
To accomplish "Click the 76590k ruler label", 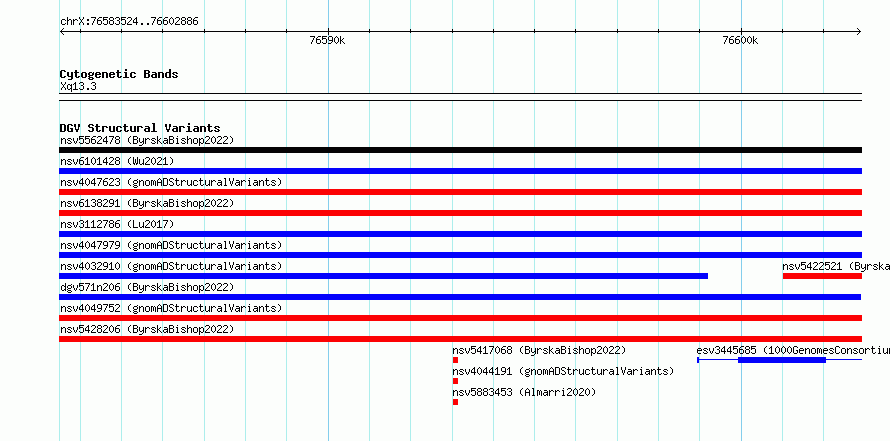I will (327, 40).
